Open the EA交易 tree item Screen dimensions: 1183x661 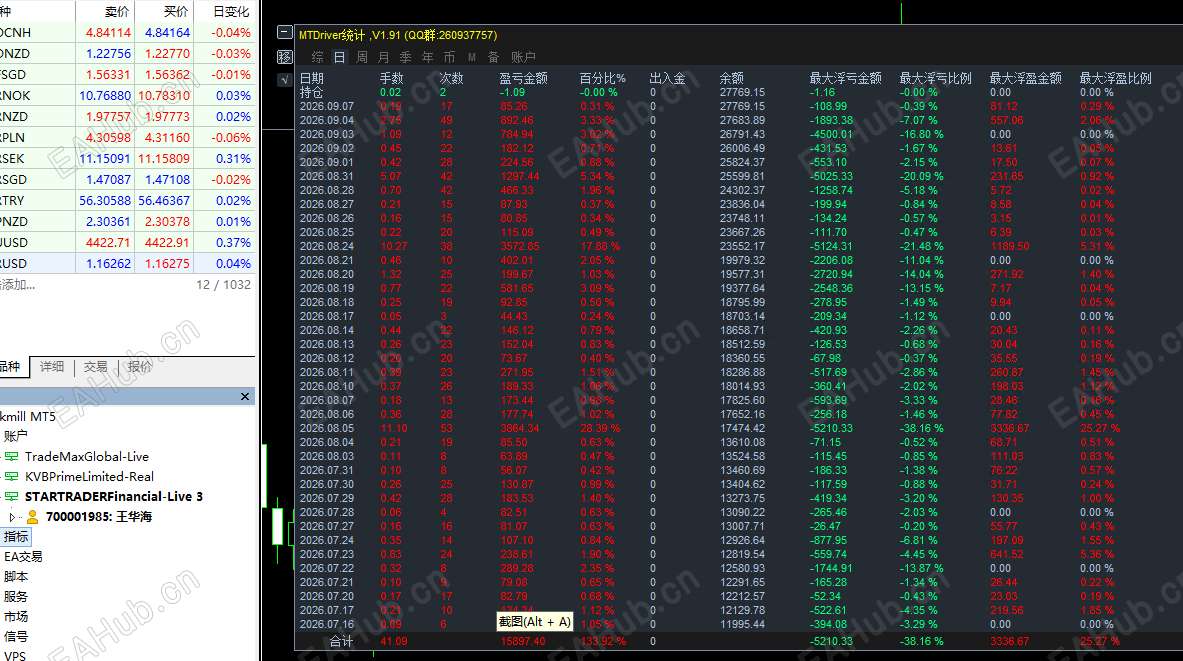click(x=23, y=557)
